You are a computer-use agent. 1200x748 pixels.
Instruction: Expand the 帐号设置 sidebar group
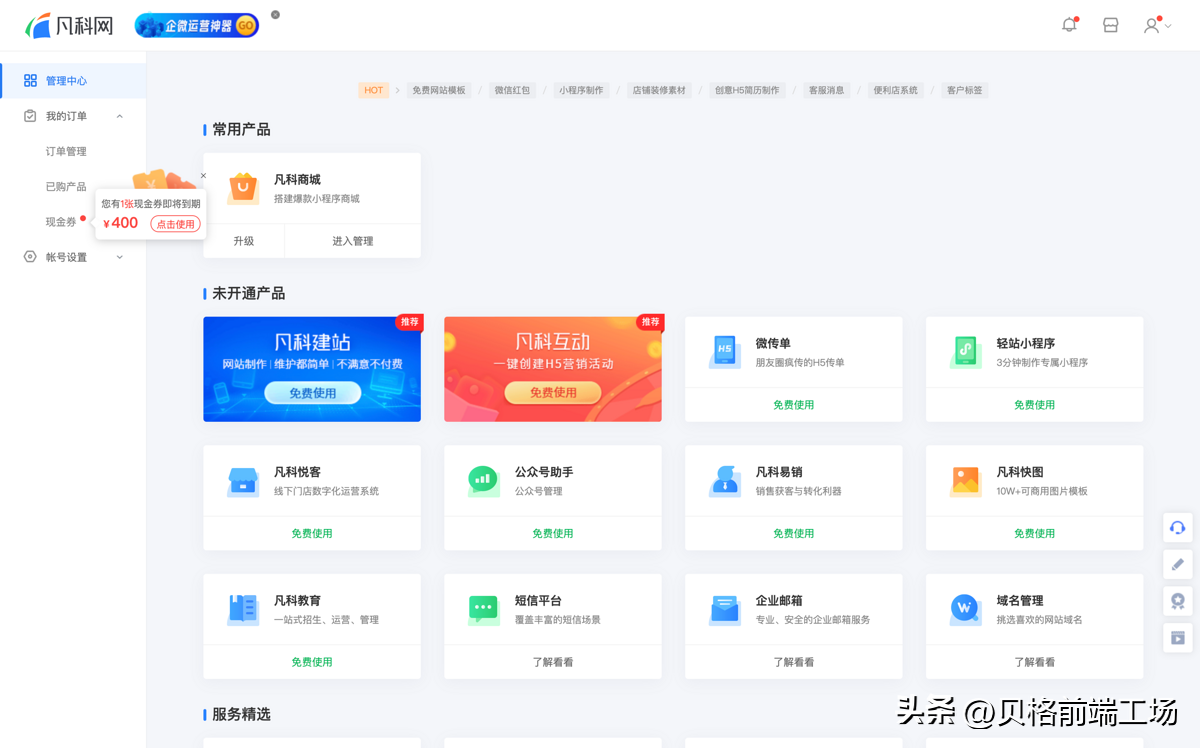[119, 257]
